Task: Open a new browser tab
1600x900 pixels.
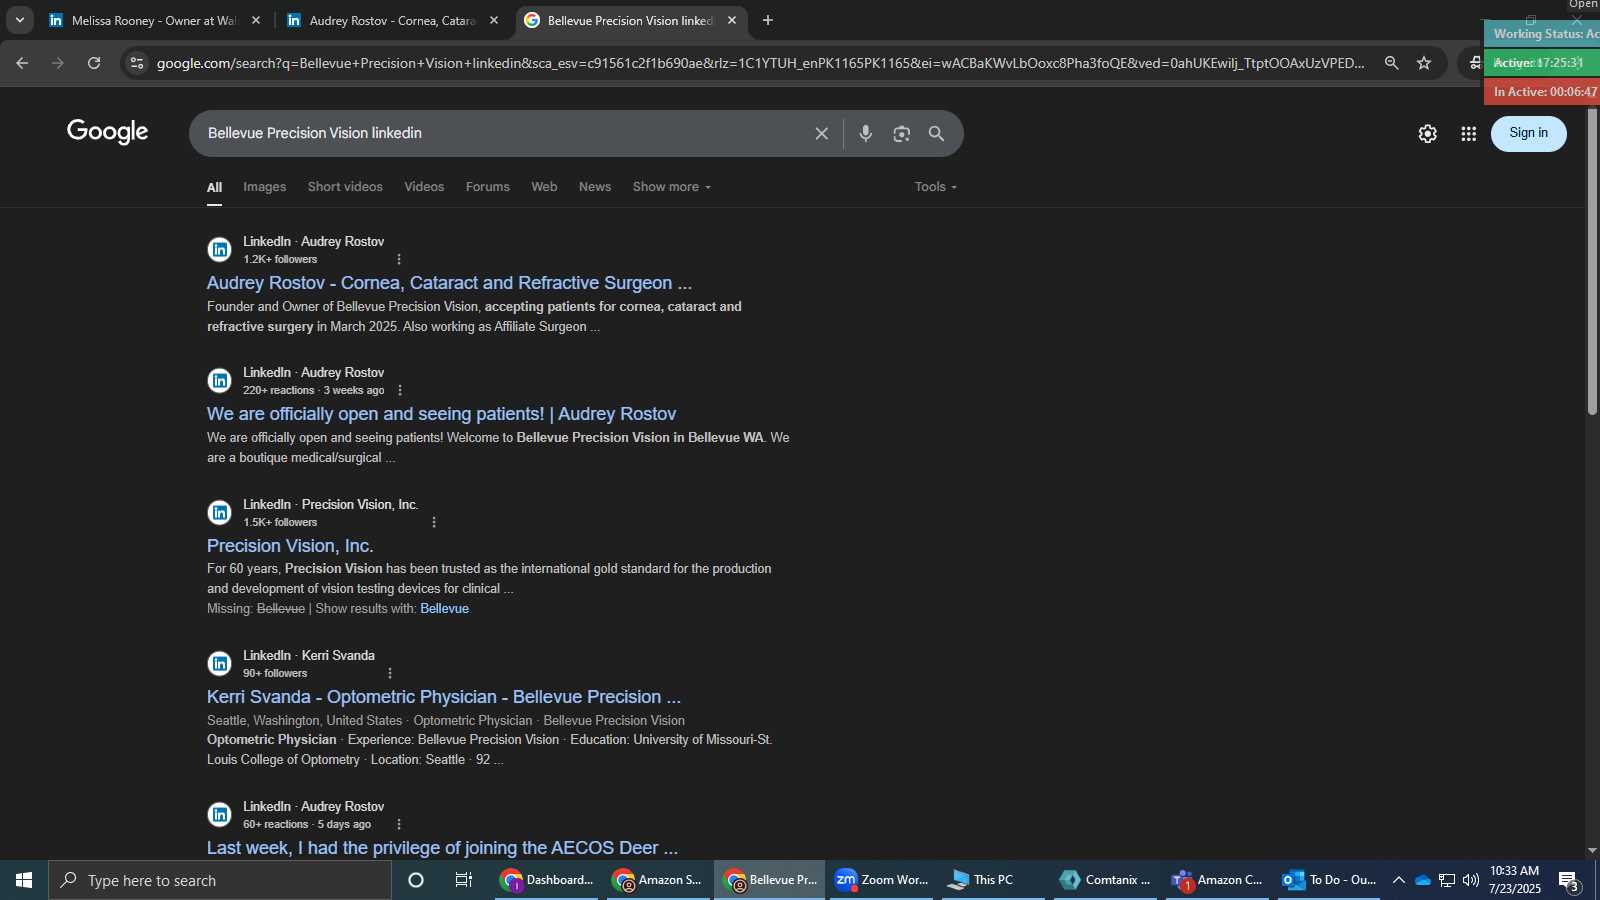Action: (x=768, y=20)
